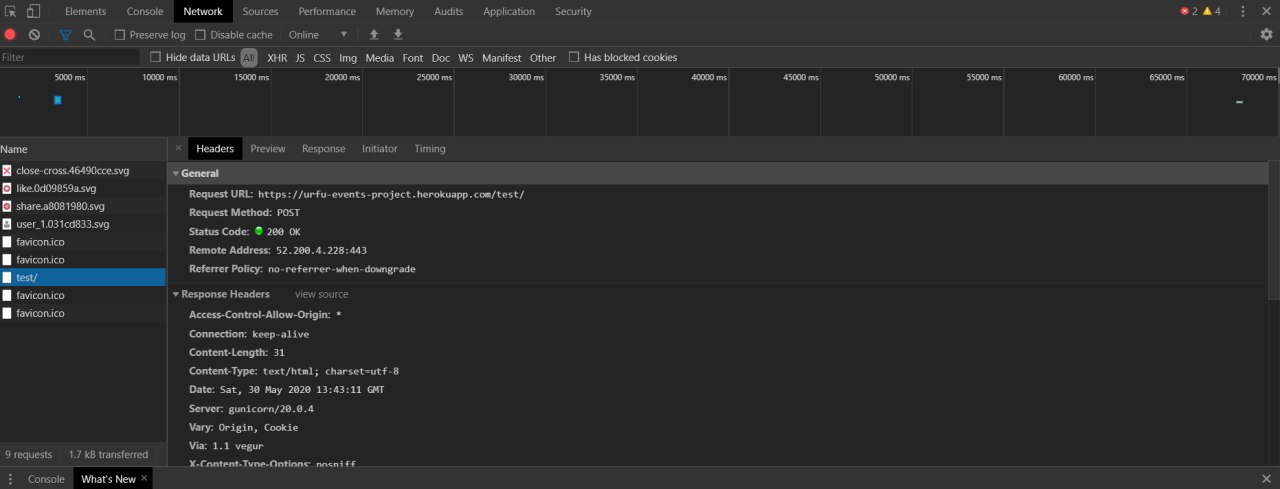Focus the Filter text field

point(70,57)
